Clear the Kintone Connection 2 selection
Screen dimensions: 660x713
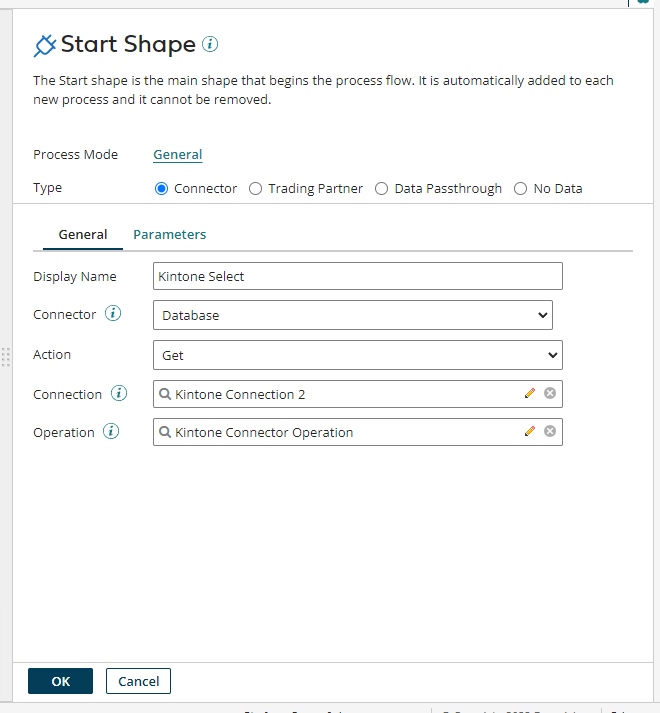(x=550, y=394)
